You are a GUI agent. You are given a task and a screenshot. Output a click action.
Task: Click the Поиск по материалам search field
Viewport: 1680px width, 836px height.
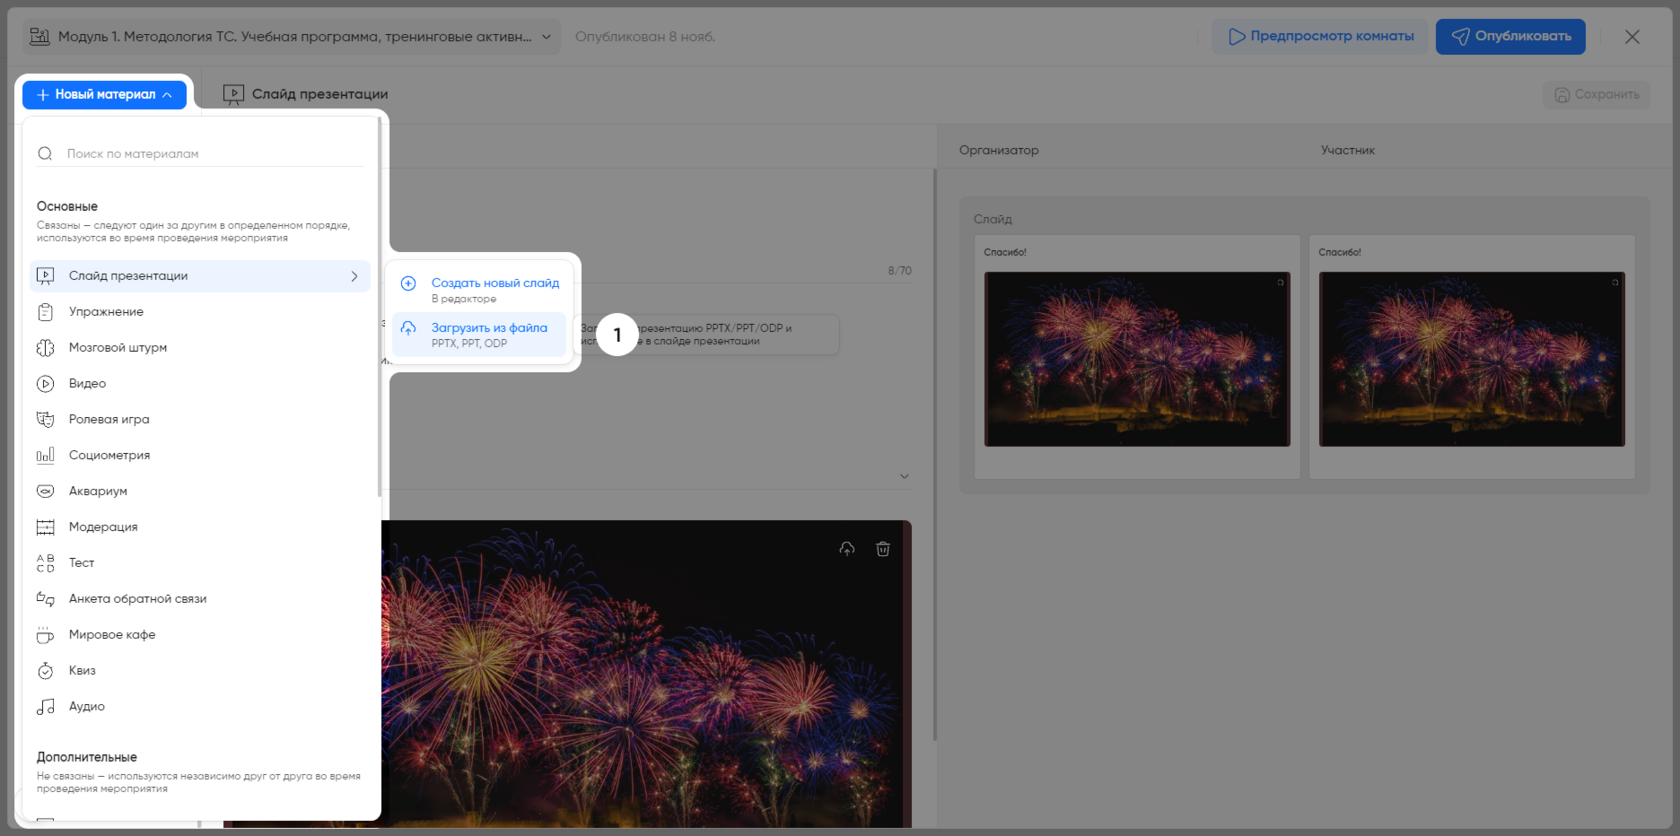click(212, 154)
